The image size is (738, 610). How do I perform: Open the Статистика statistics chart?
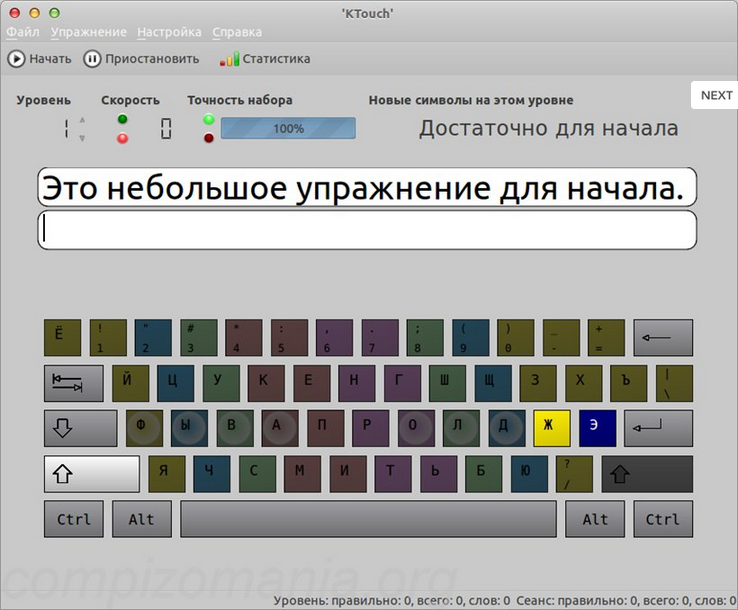[x=265, y=59]
